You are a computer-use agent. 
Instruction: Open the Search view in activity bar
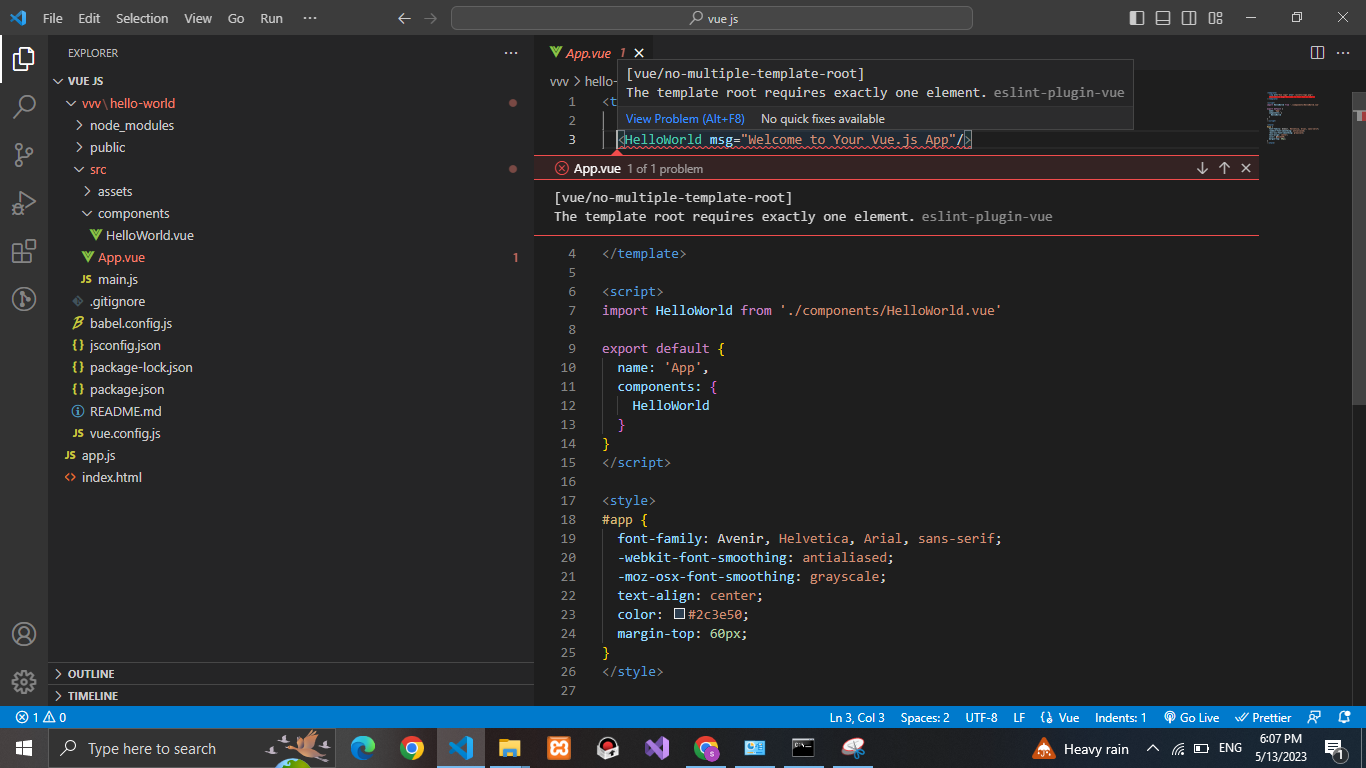pyautogui.click(x=24, y=107)
